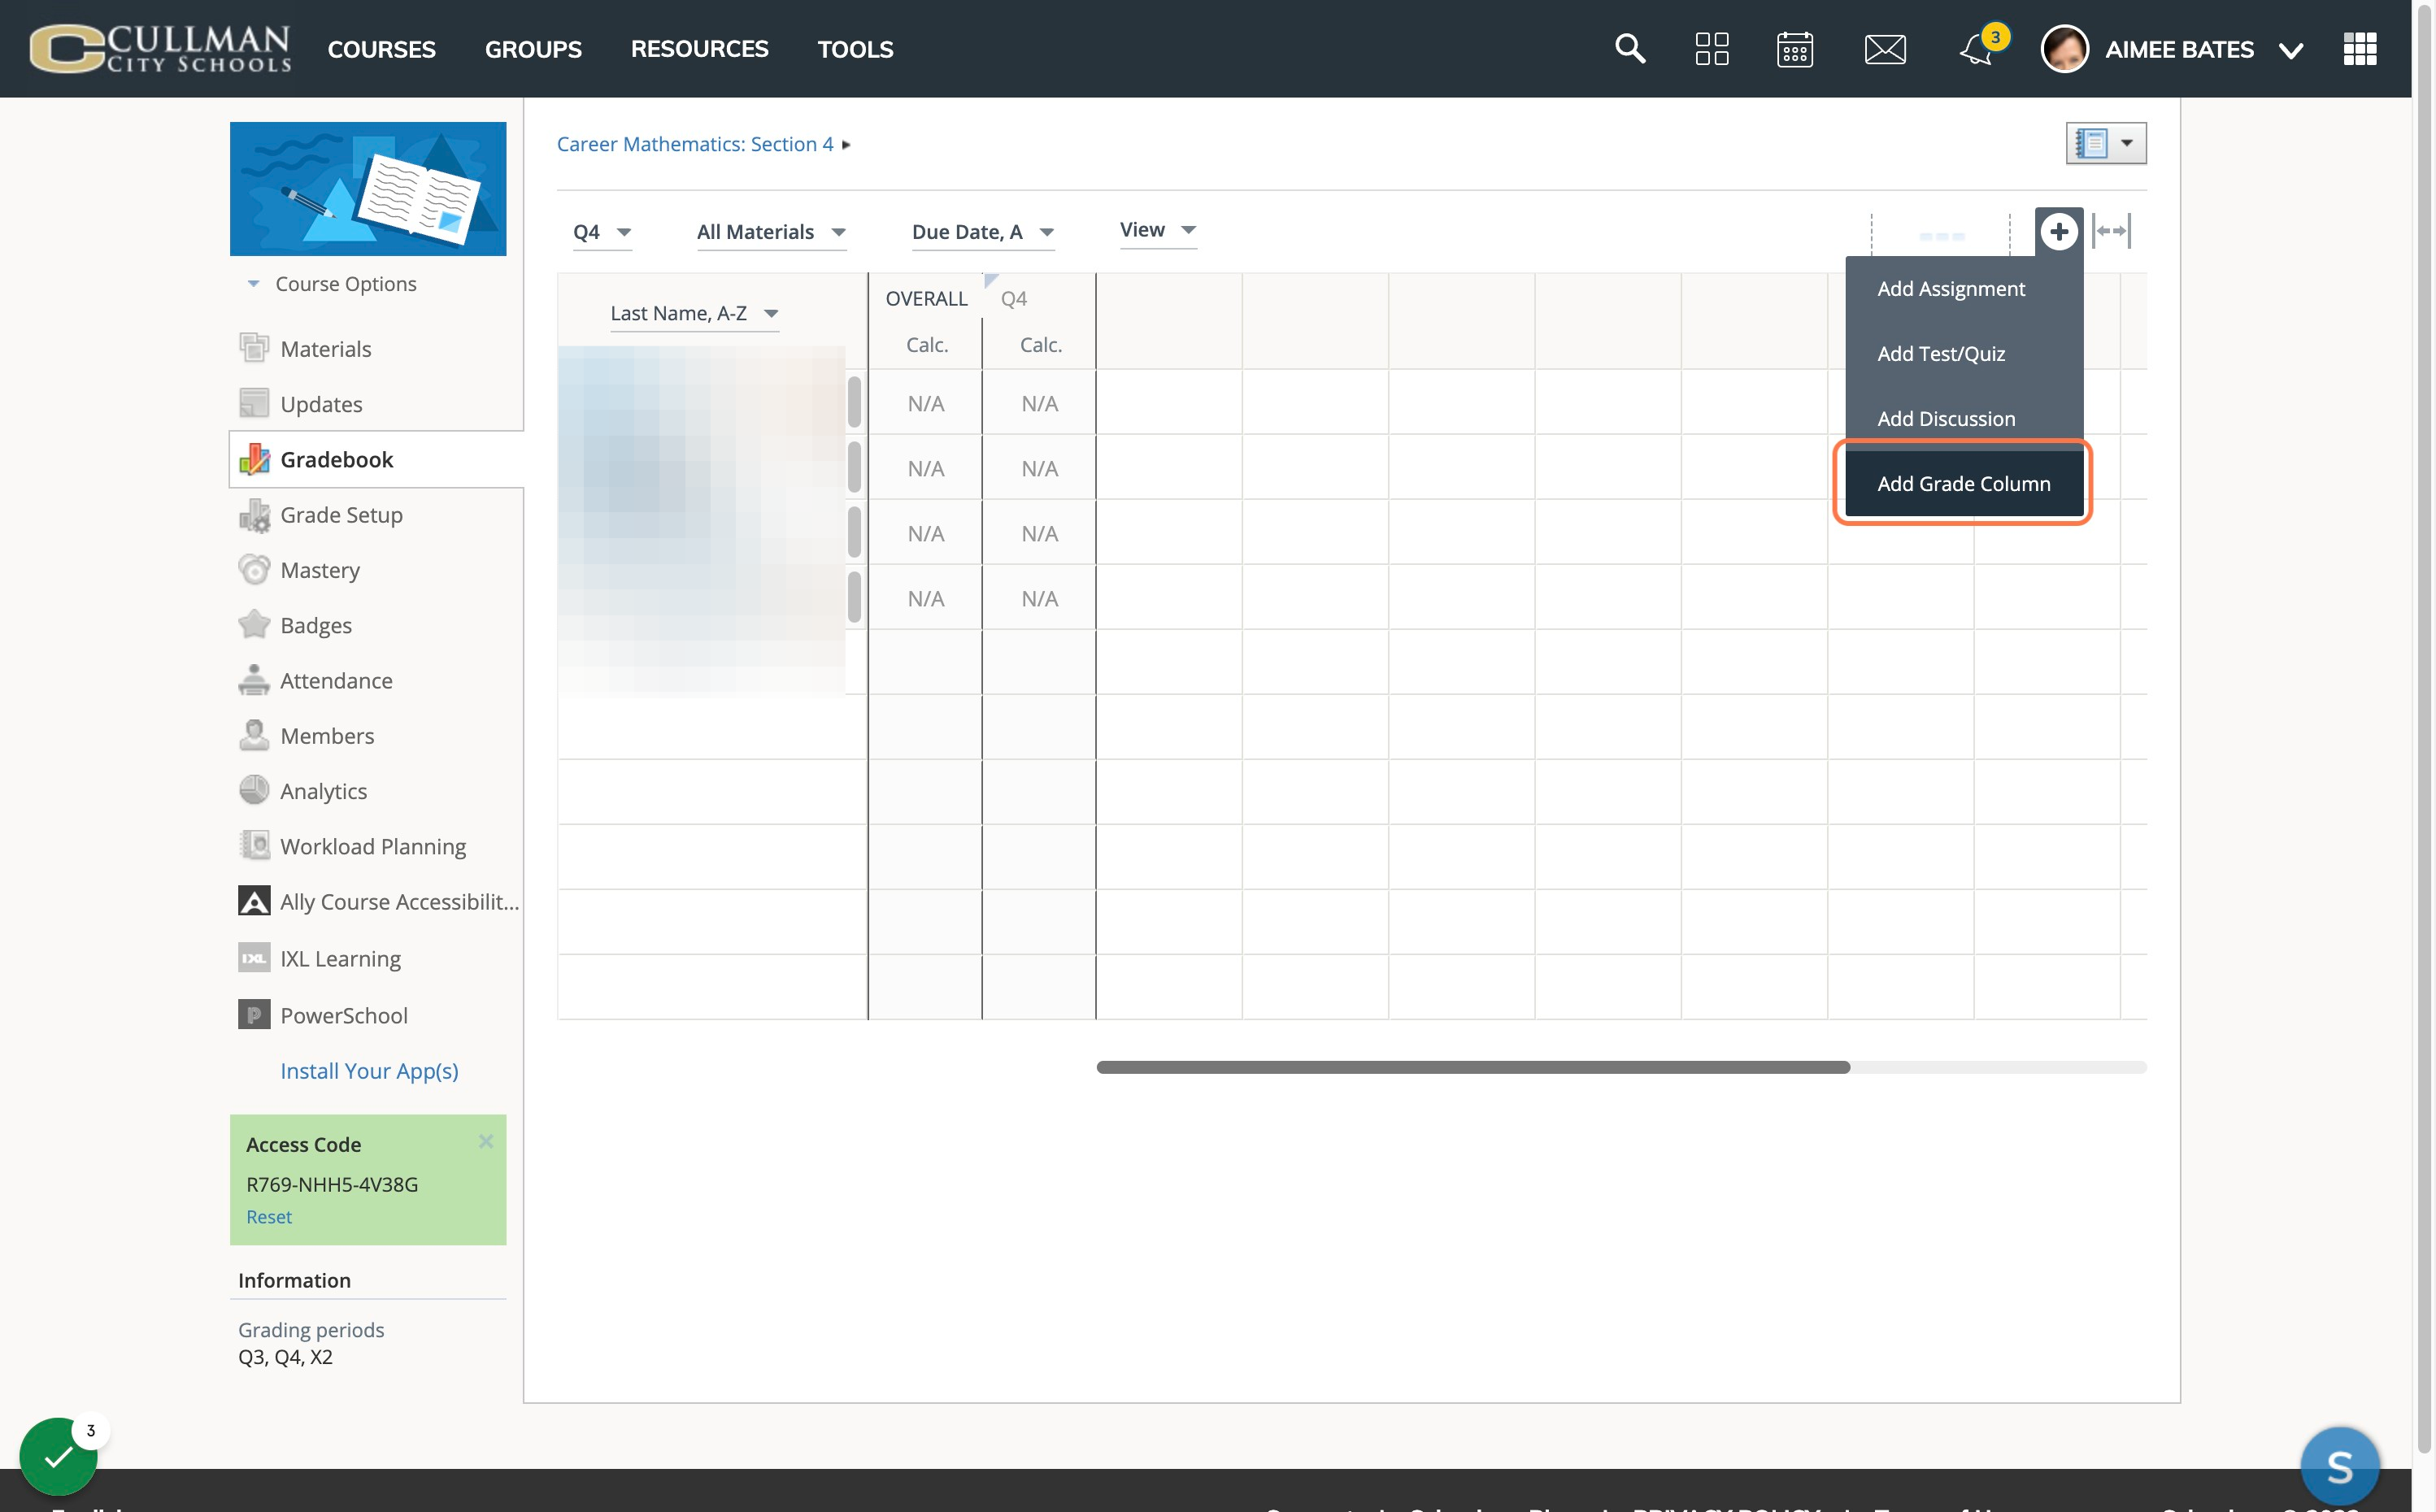Expand the Q4 grading period dropdown
This screenshot has width=2436, height=1512.
pos(602,232)
